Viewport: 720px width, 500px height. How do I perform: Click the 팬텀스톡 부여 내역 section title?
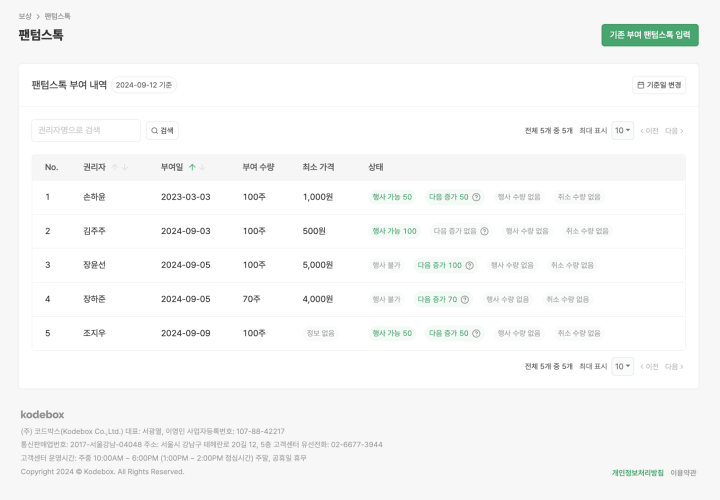tap(69, 85)
